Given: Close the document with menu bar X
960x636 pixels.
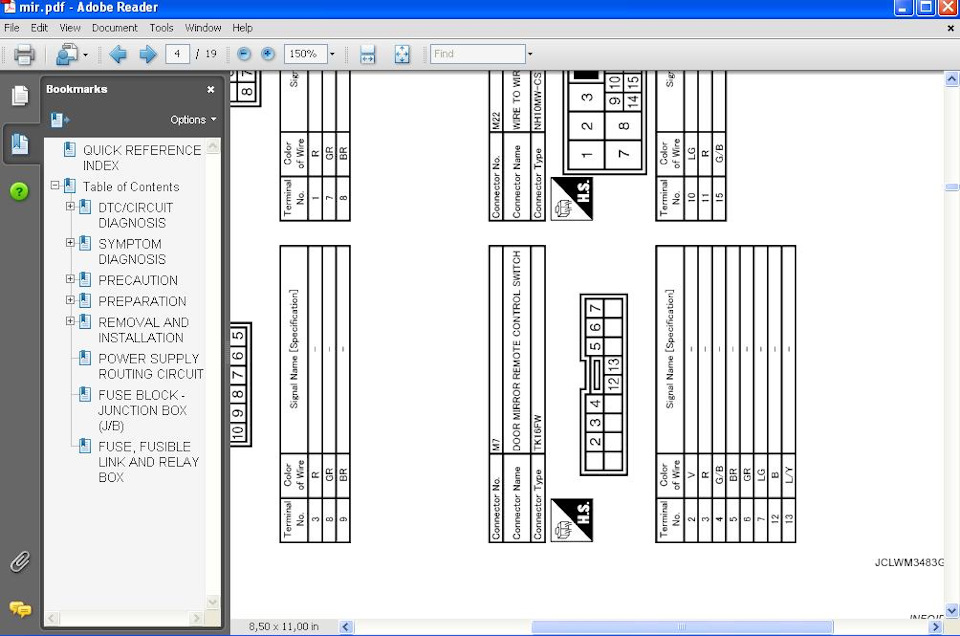Looking at the screenshot, I should [x=950, y=28].
